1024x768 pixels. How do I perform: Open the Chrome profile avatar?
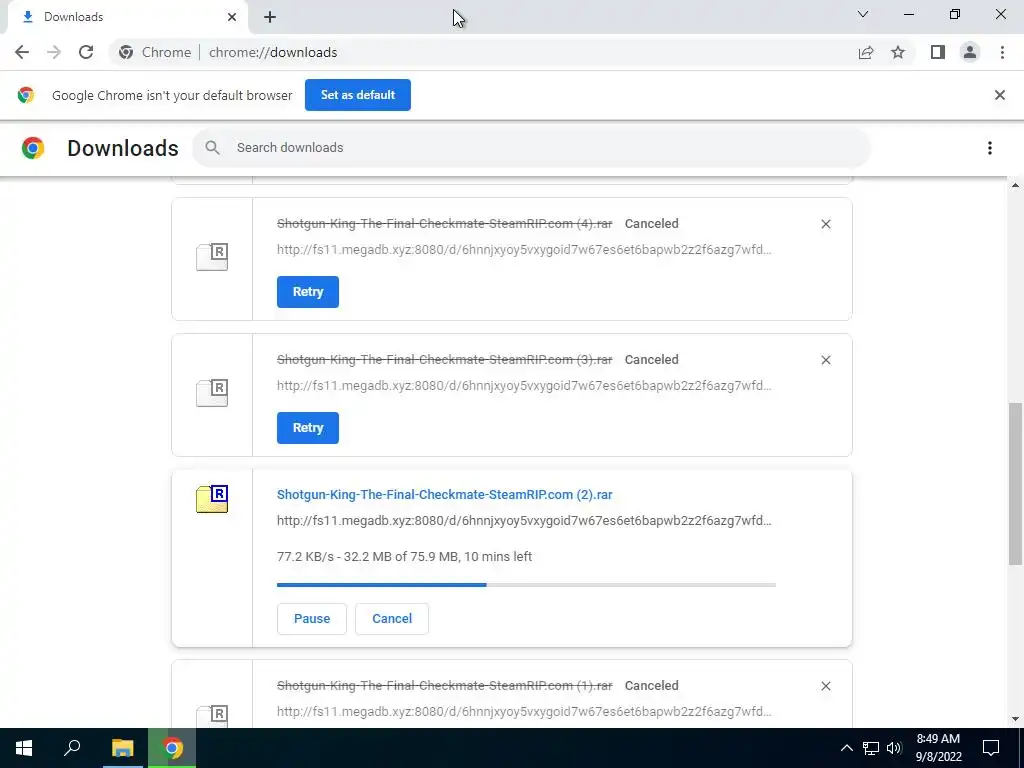pos(970,52)
